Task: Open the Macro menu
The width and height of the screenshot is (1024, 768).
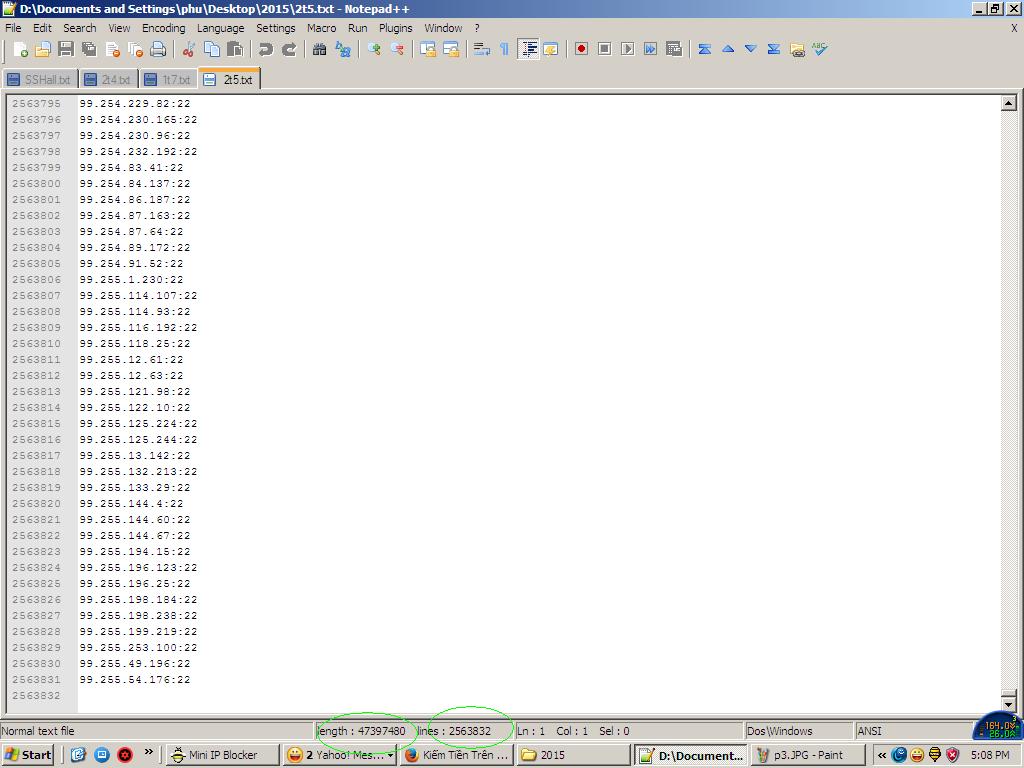Action: (x=321, y=28)
